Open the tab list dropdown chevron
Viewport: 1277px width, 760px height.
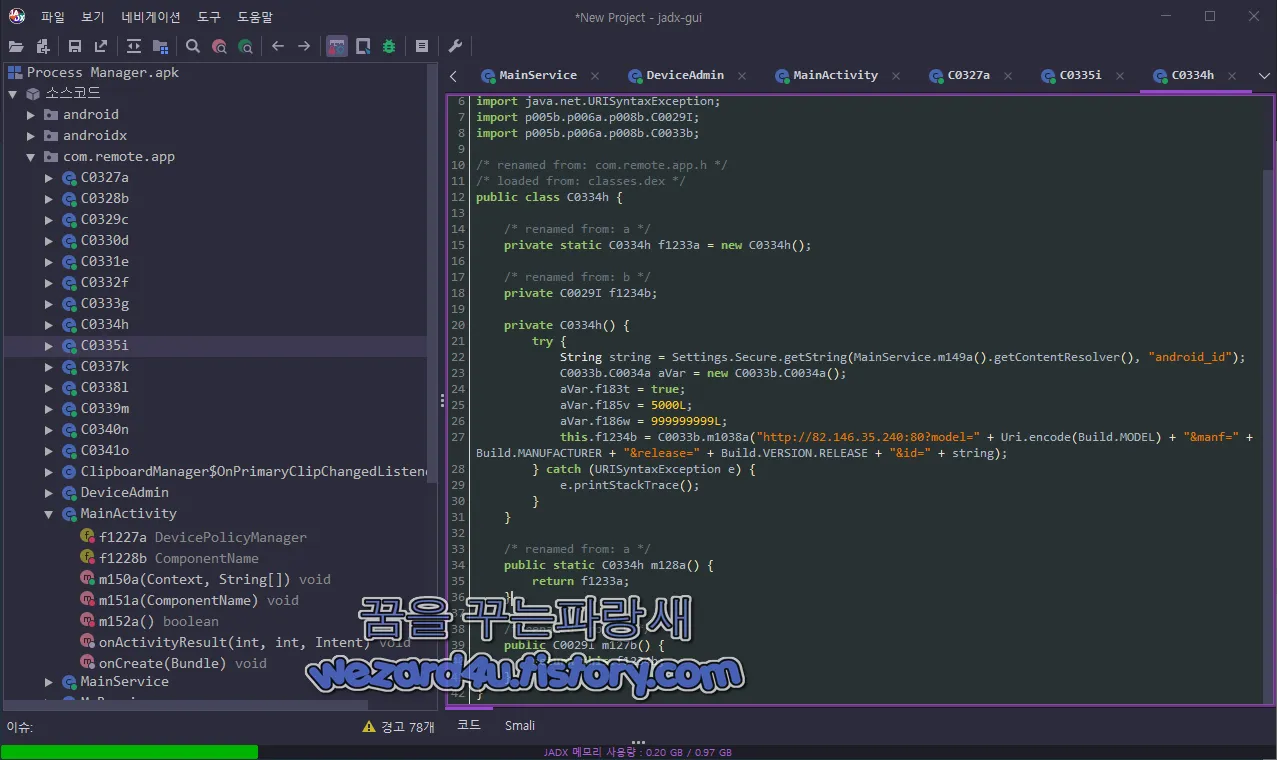(1264, 76)
